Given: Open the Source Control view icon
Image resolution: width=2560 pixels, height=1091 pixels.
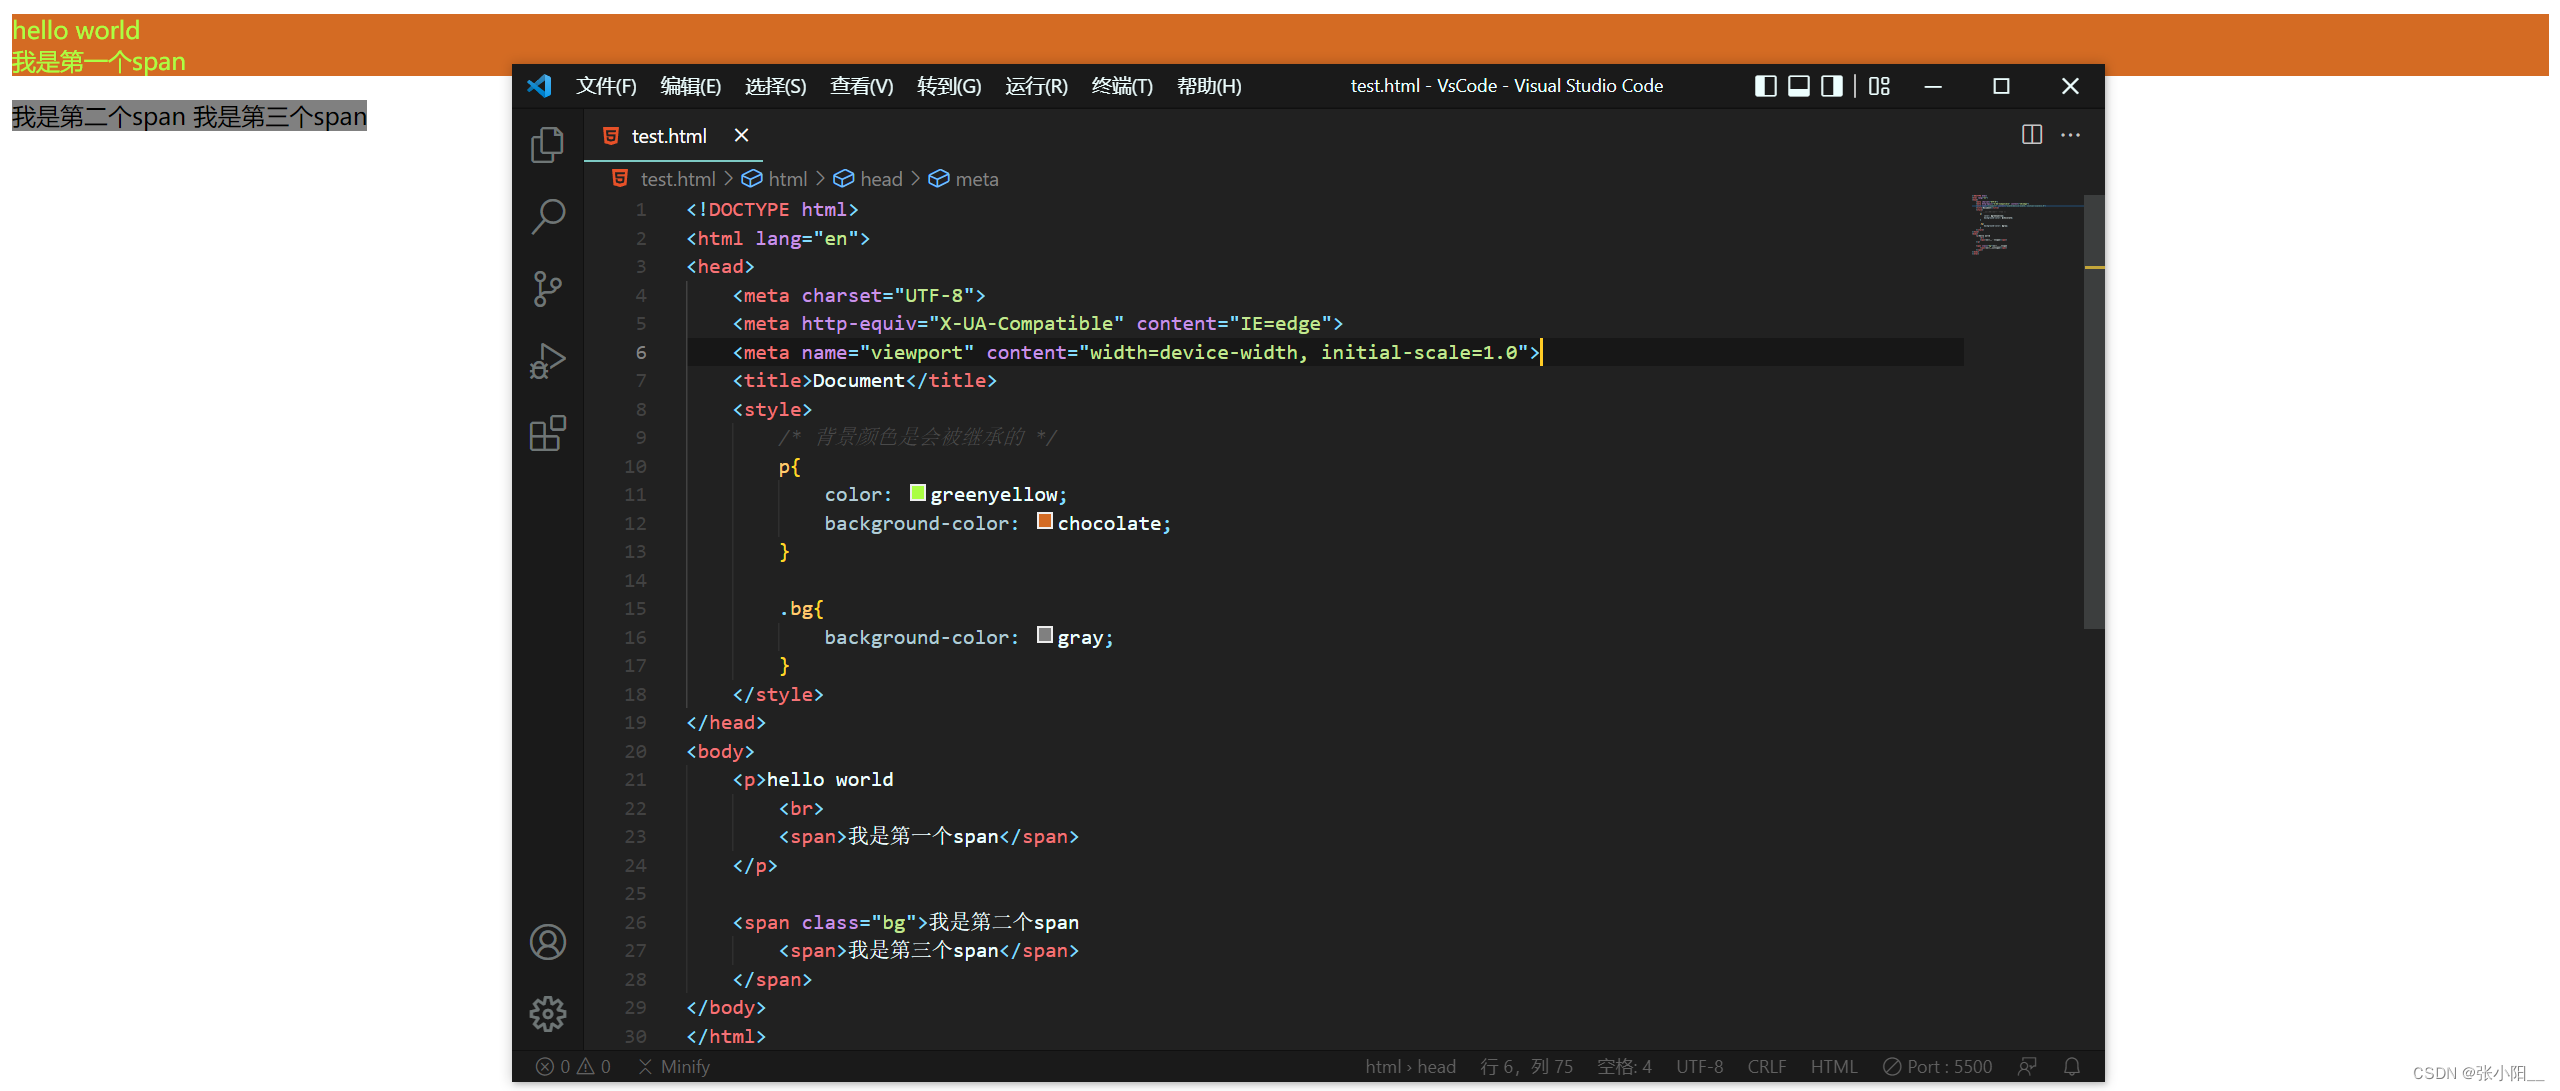Looking at the screenshot, I should (x=547, y=289).
